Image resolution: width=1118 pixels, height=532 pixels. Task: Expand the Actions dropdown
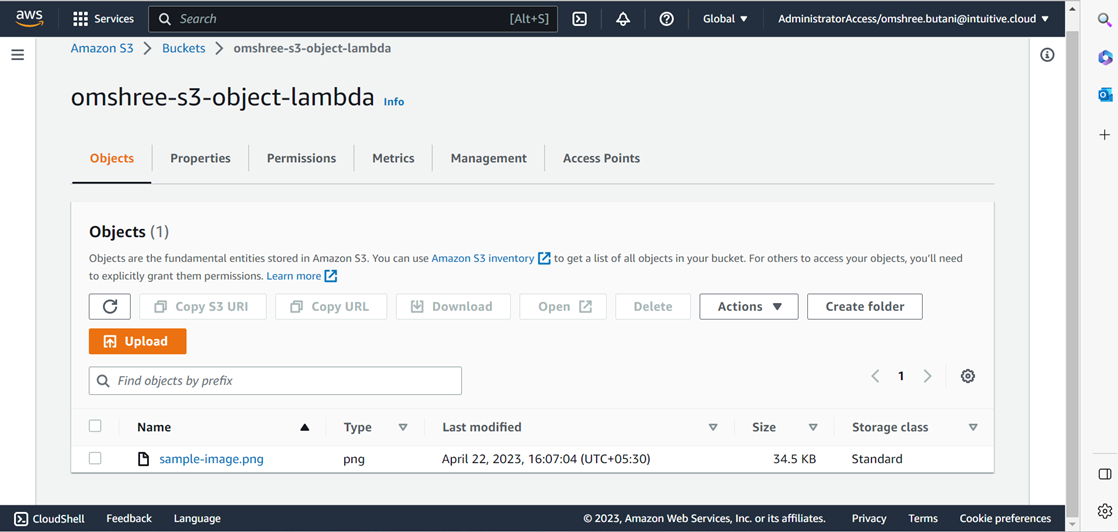click(x=748, y=307)
